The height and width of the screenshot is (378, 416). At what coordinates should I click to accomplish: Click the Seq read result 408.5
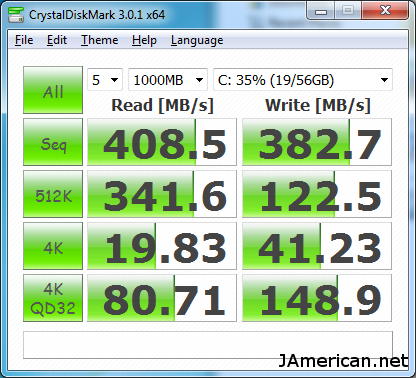162,142
